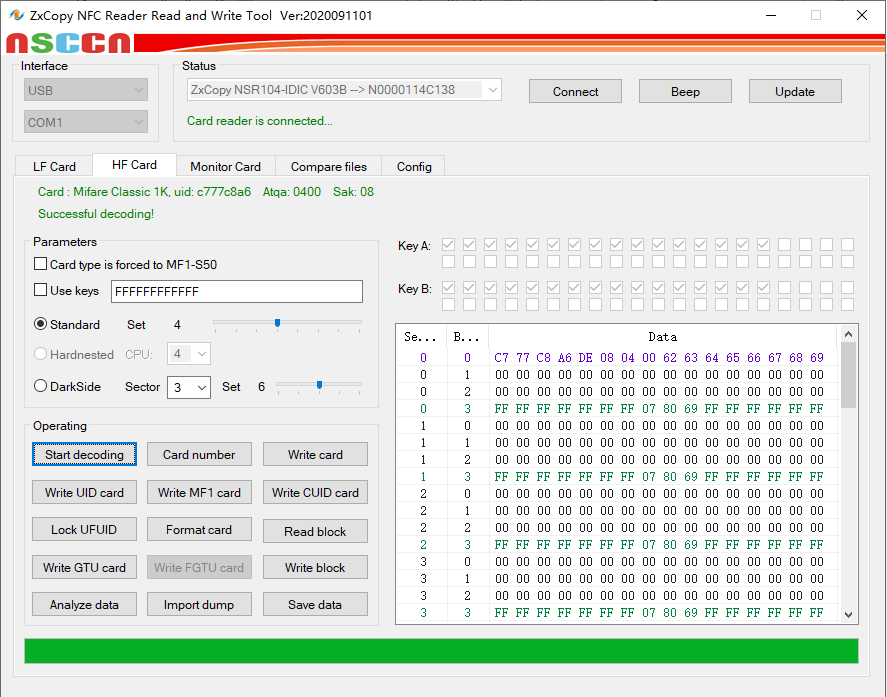
Task: Click the Beep button
Action: [685, 91]
